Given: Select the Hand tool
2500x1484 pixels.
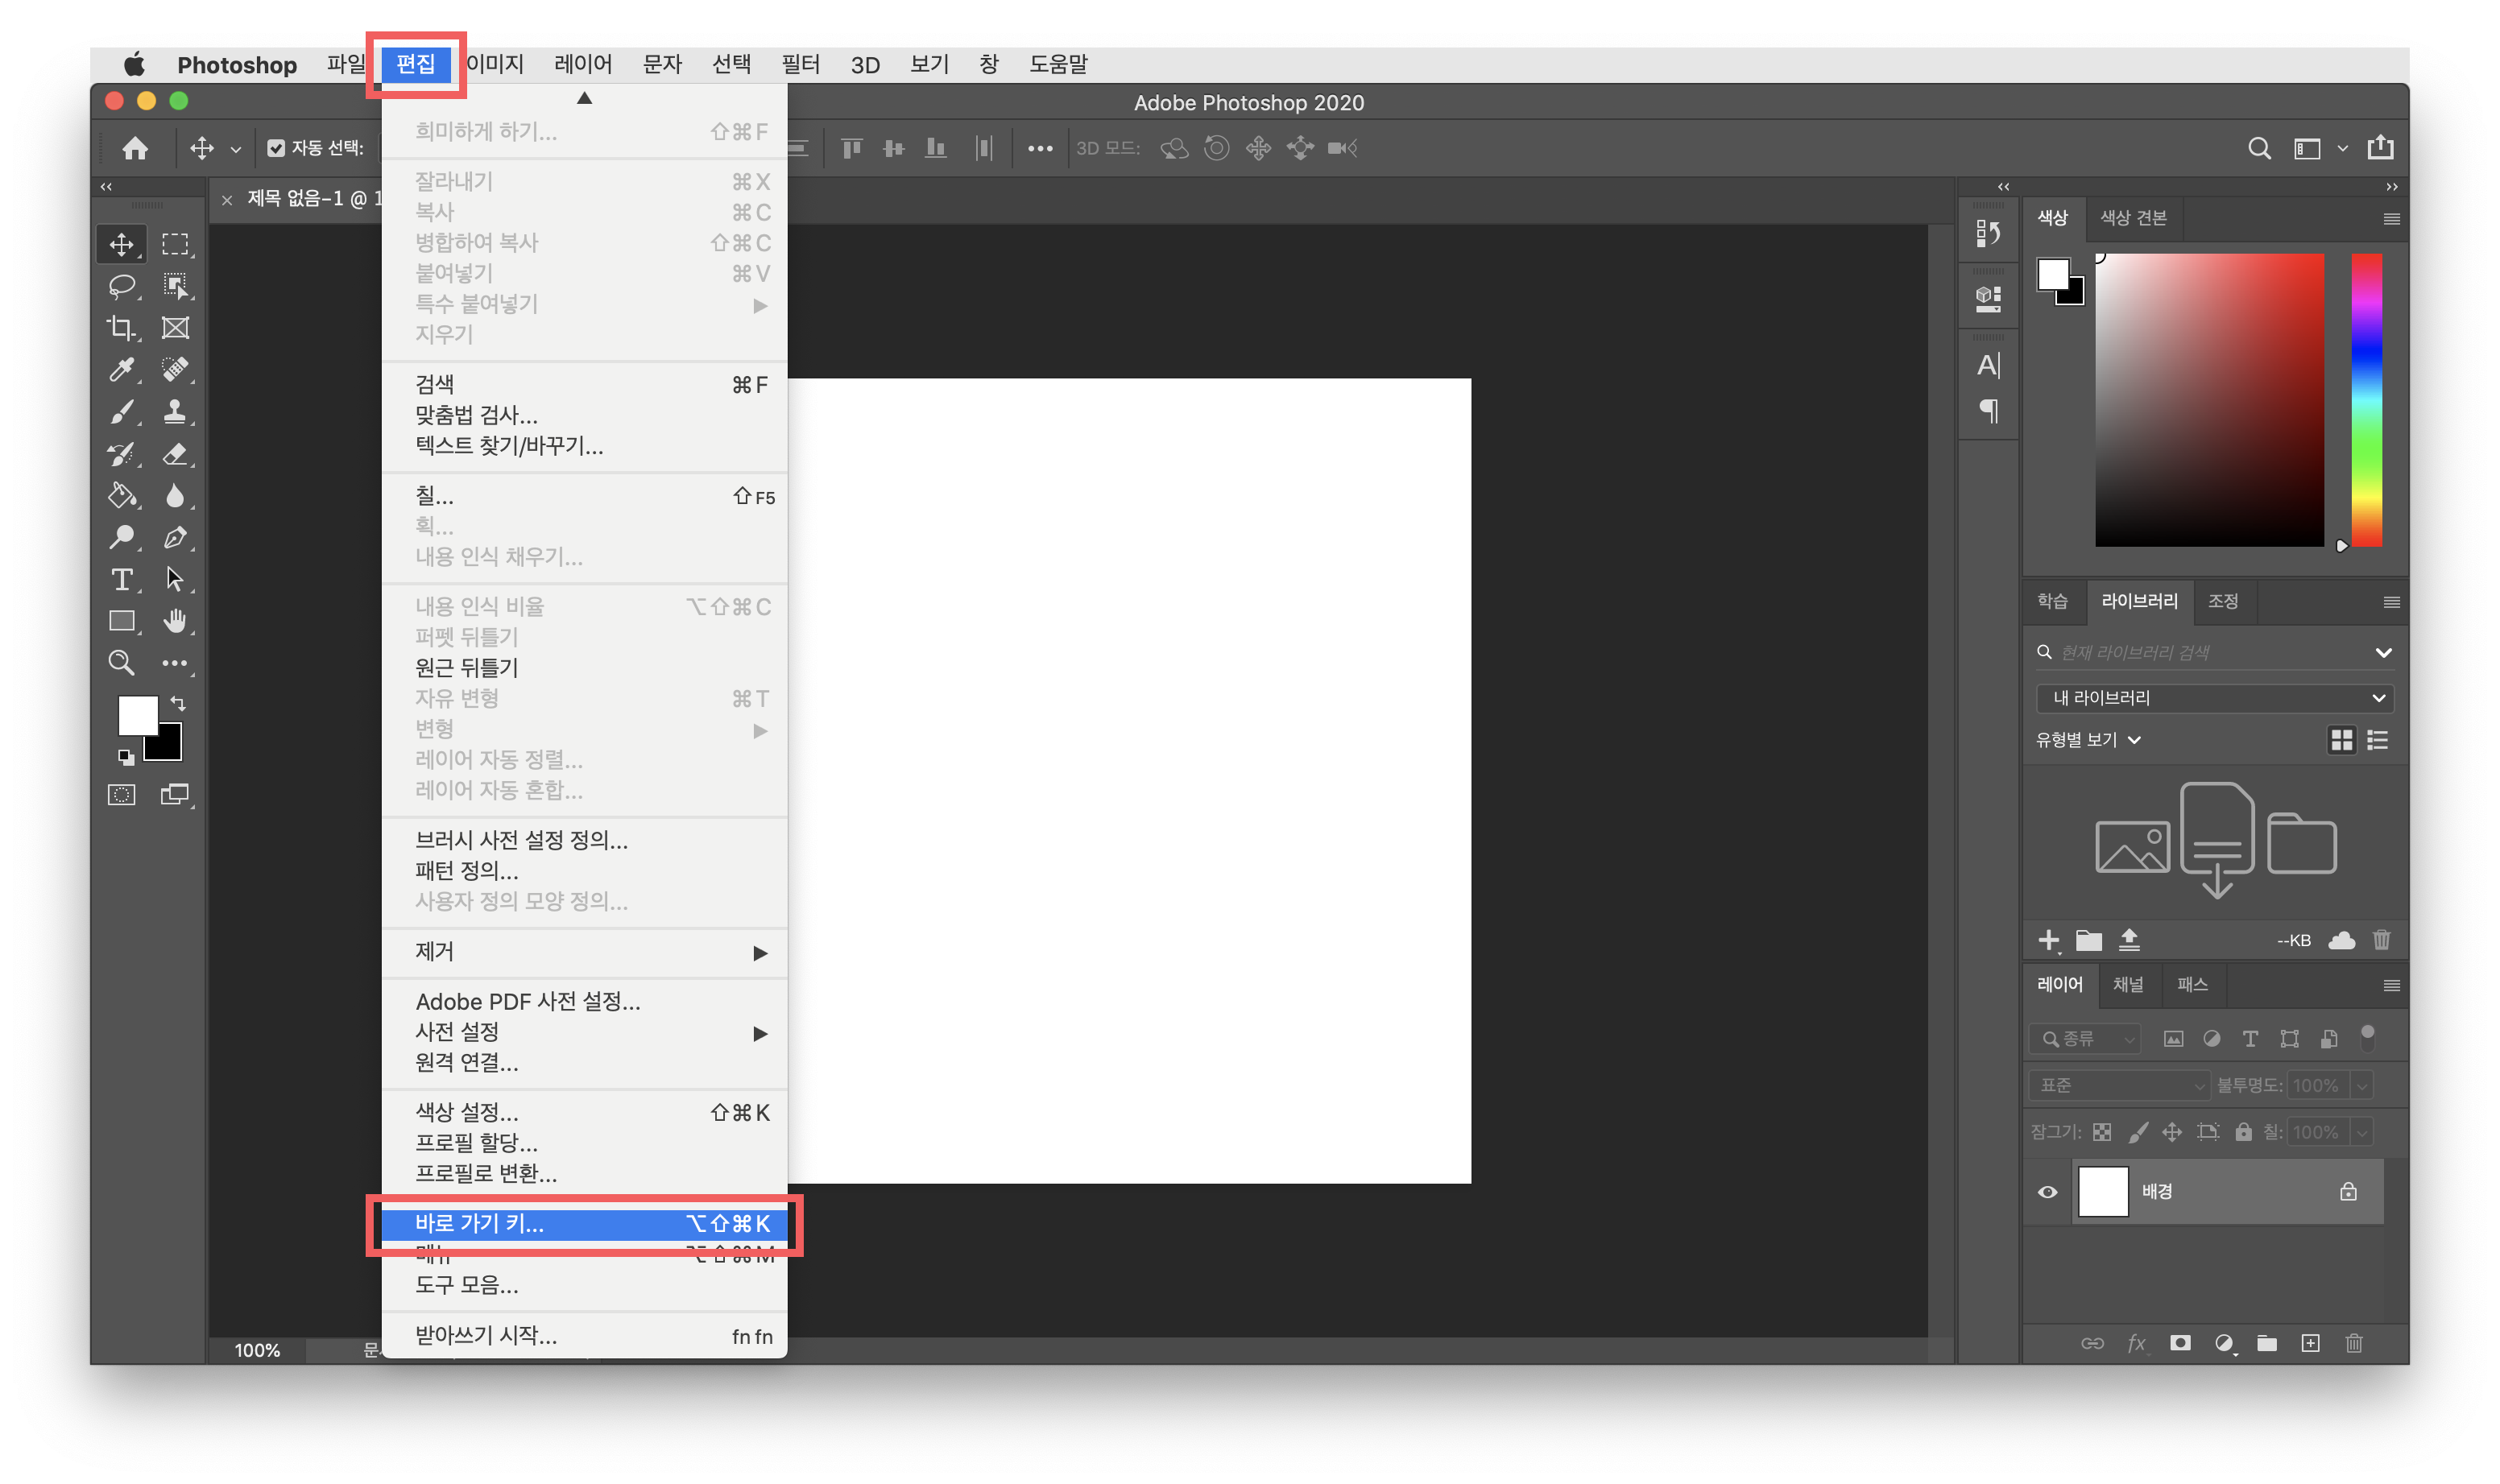Looking at the screenshot, I should [175, 621].
